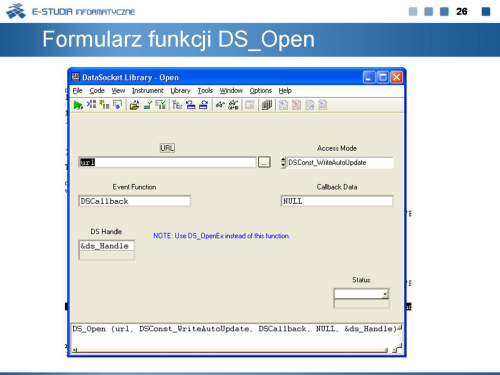Image resolution: width=500 pixels, height=375 pixels.
Task: Click the green Run function panel icon
Action: (x=78, y=105)
